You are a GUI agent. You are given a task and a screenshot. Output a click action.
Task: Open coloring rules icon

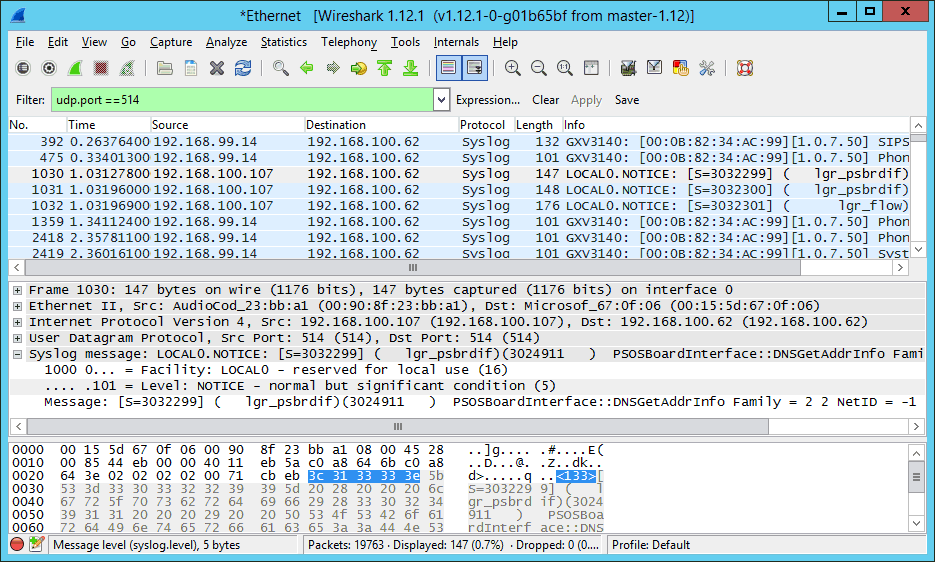[680, 68]
